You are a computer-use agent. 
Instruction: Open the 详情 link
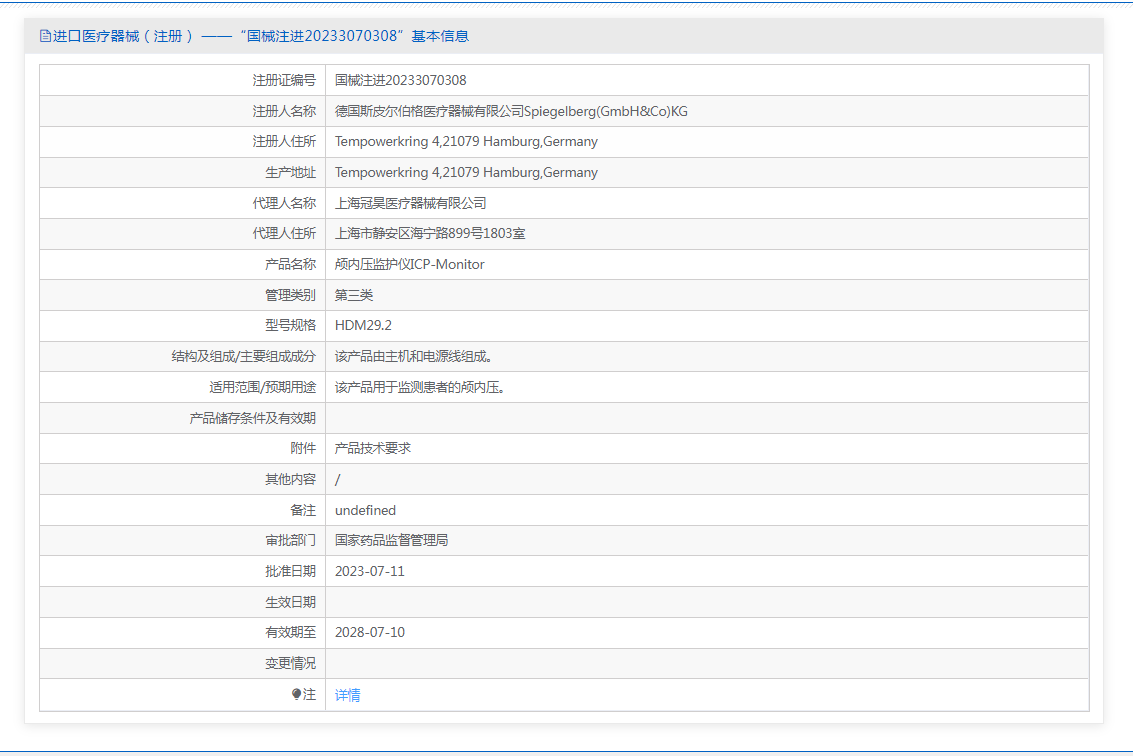coord(348,695)
